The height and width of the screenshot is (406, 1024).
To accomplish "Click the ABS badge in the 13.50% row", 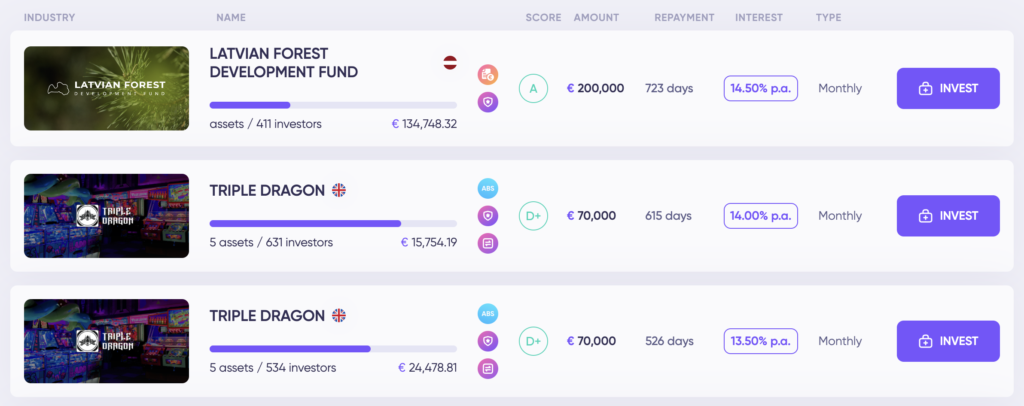I will [x=488, y=314].
